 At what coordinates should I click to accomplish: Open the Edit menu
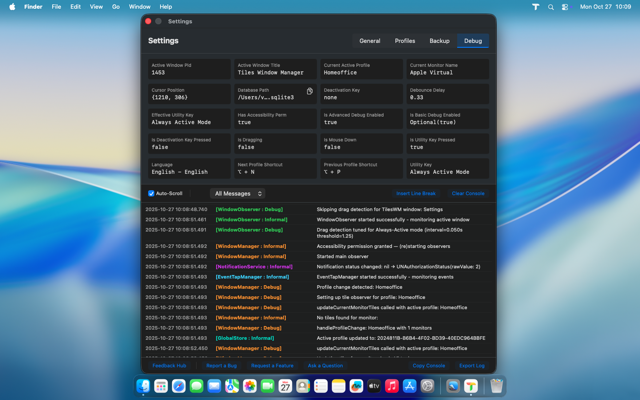pyautogui.click(x=75, y=7)
